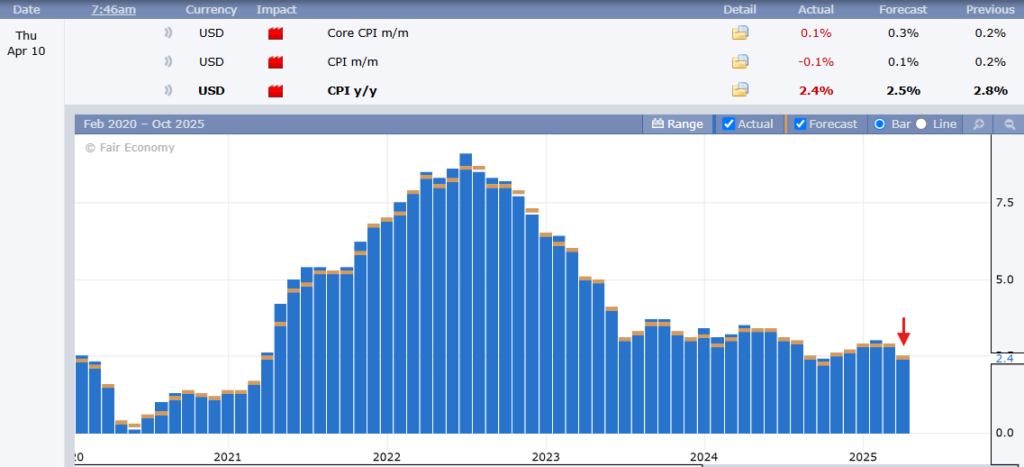Click the 7:46am time column header
This screenshot has width=1024, height=467.
tap(111, 9)
